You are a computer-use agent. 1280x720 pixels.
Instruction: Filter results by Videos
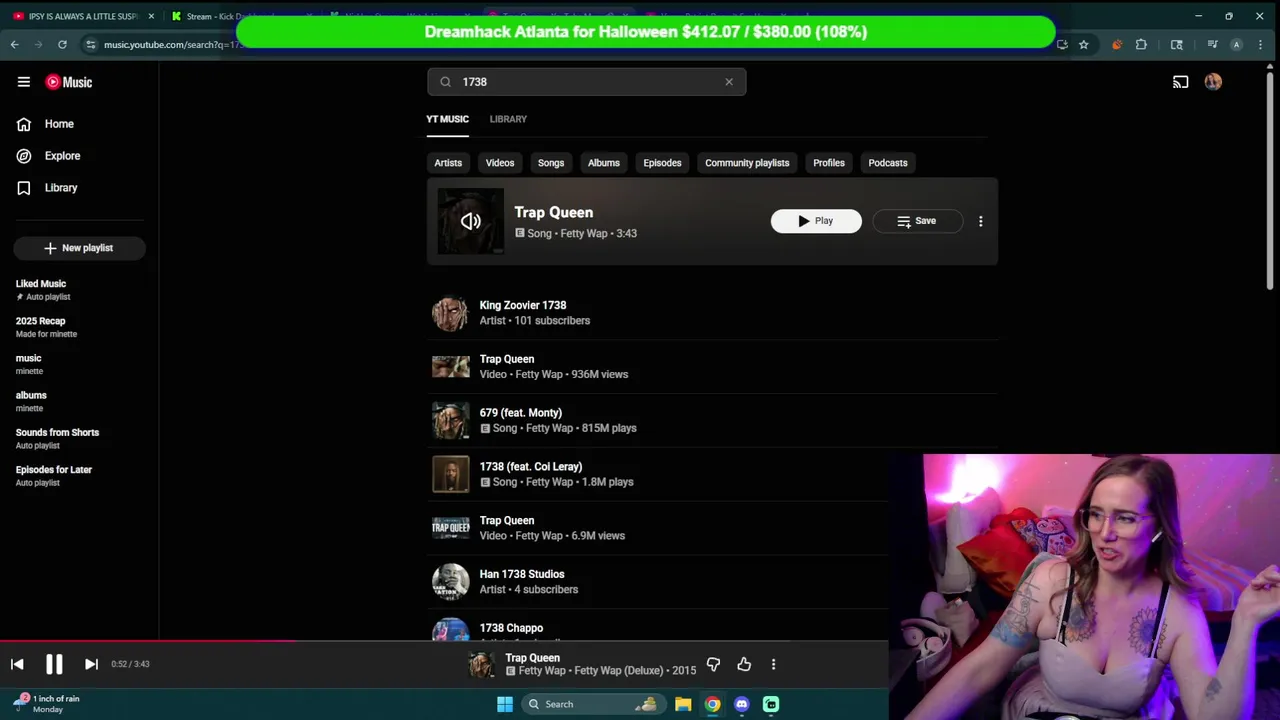click(500, 163)
